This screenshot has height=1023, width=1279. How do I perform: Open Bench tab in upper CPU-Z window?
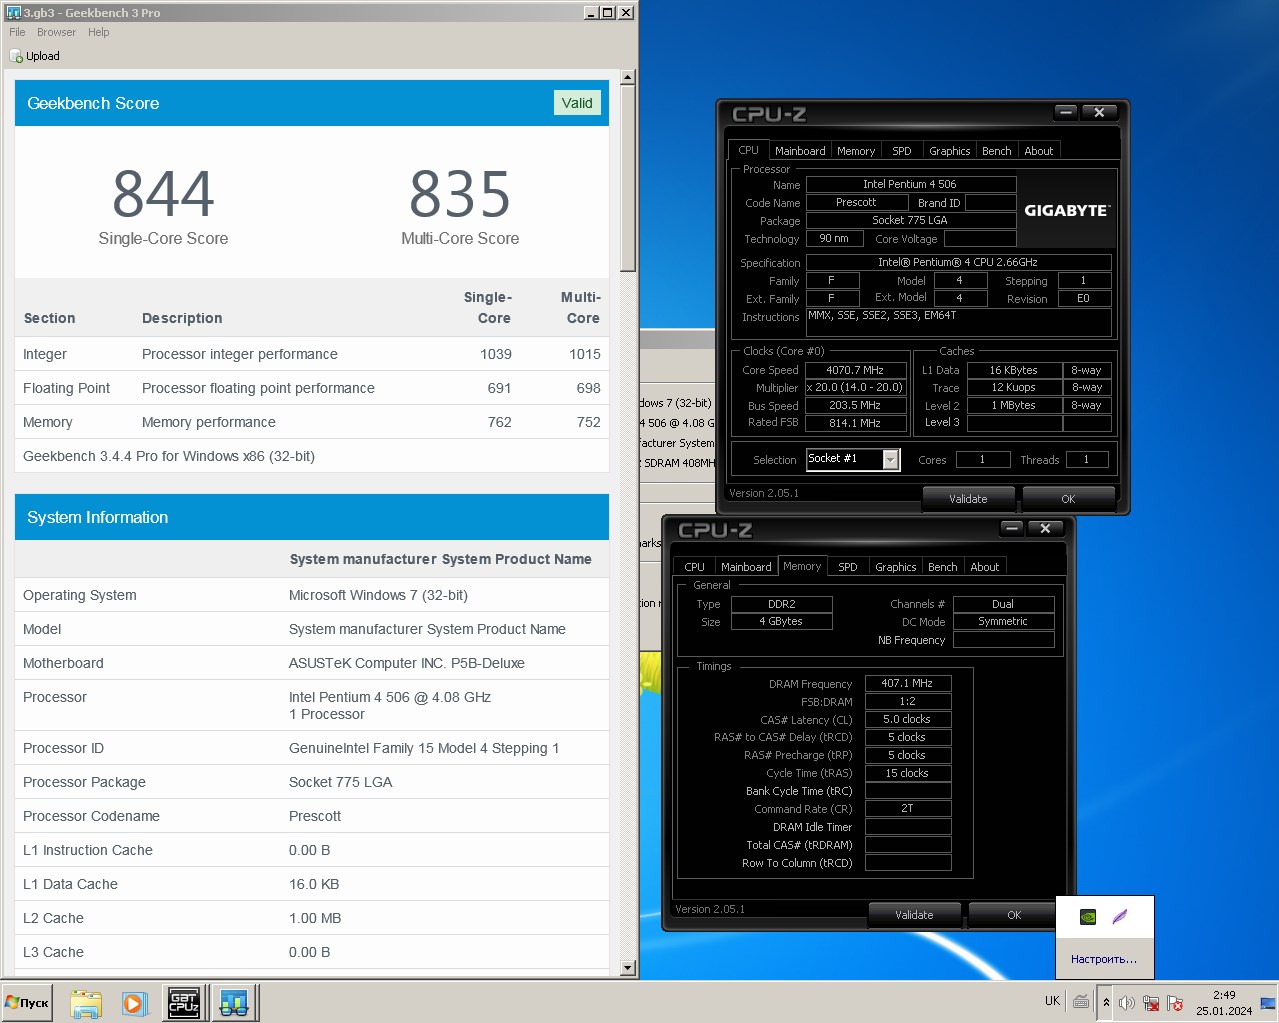tap(997, 151)
